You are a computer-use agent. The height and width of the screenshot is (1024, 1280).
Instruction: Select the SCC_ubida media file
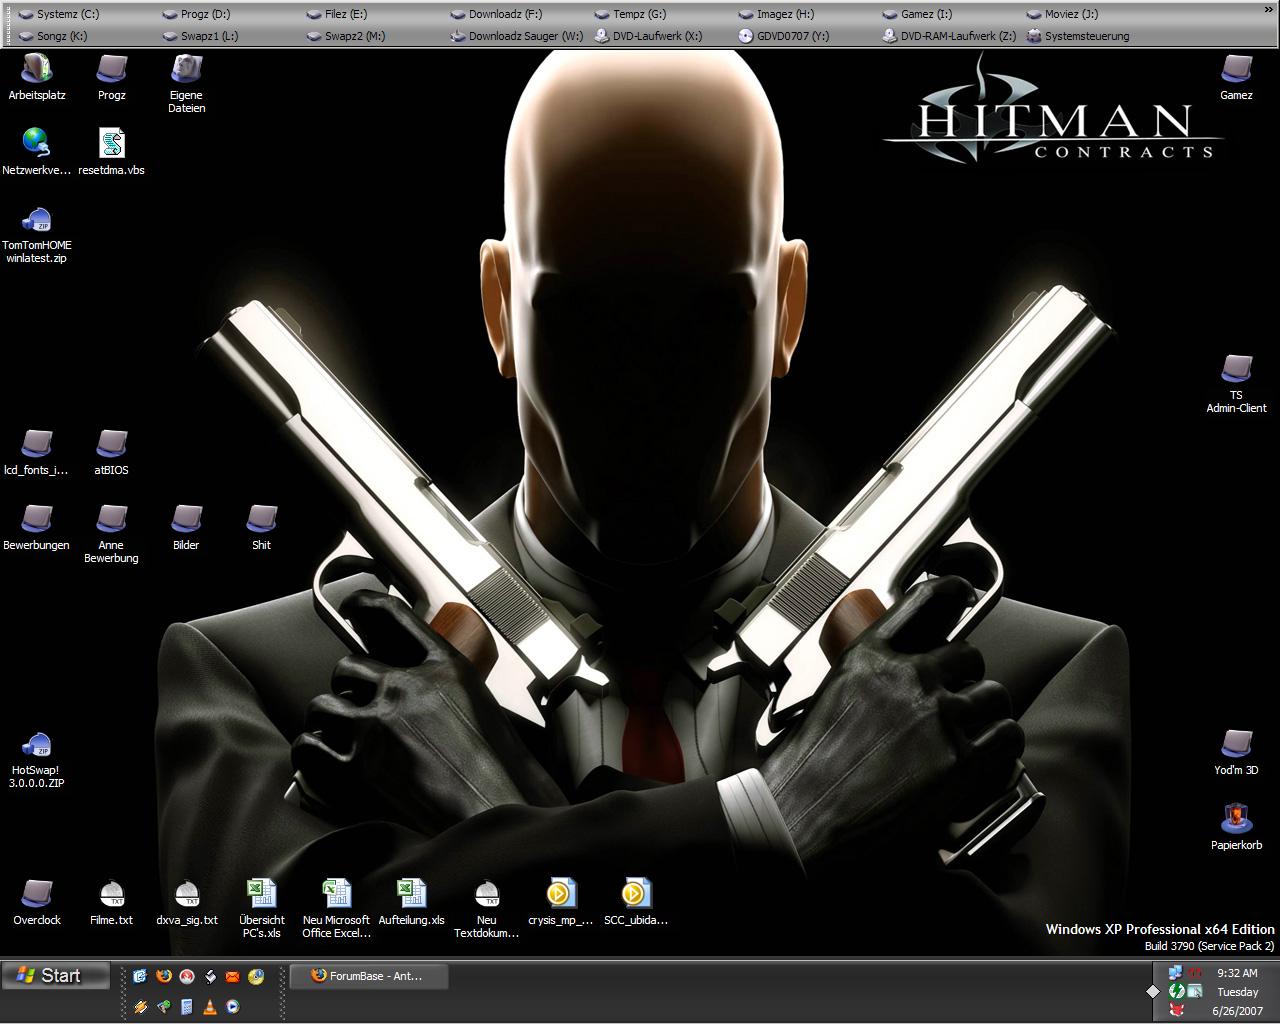click(x=636, y=902)
